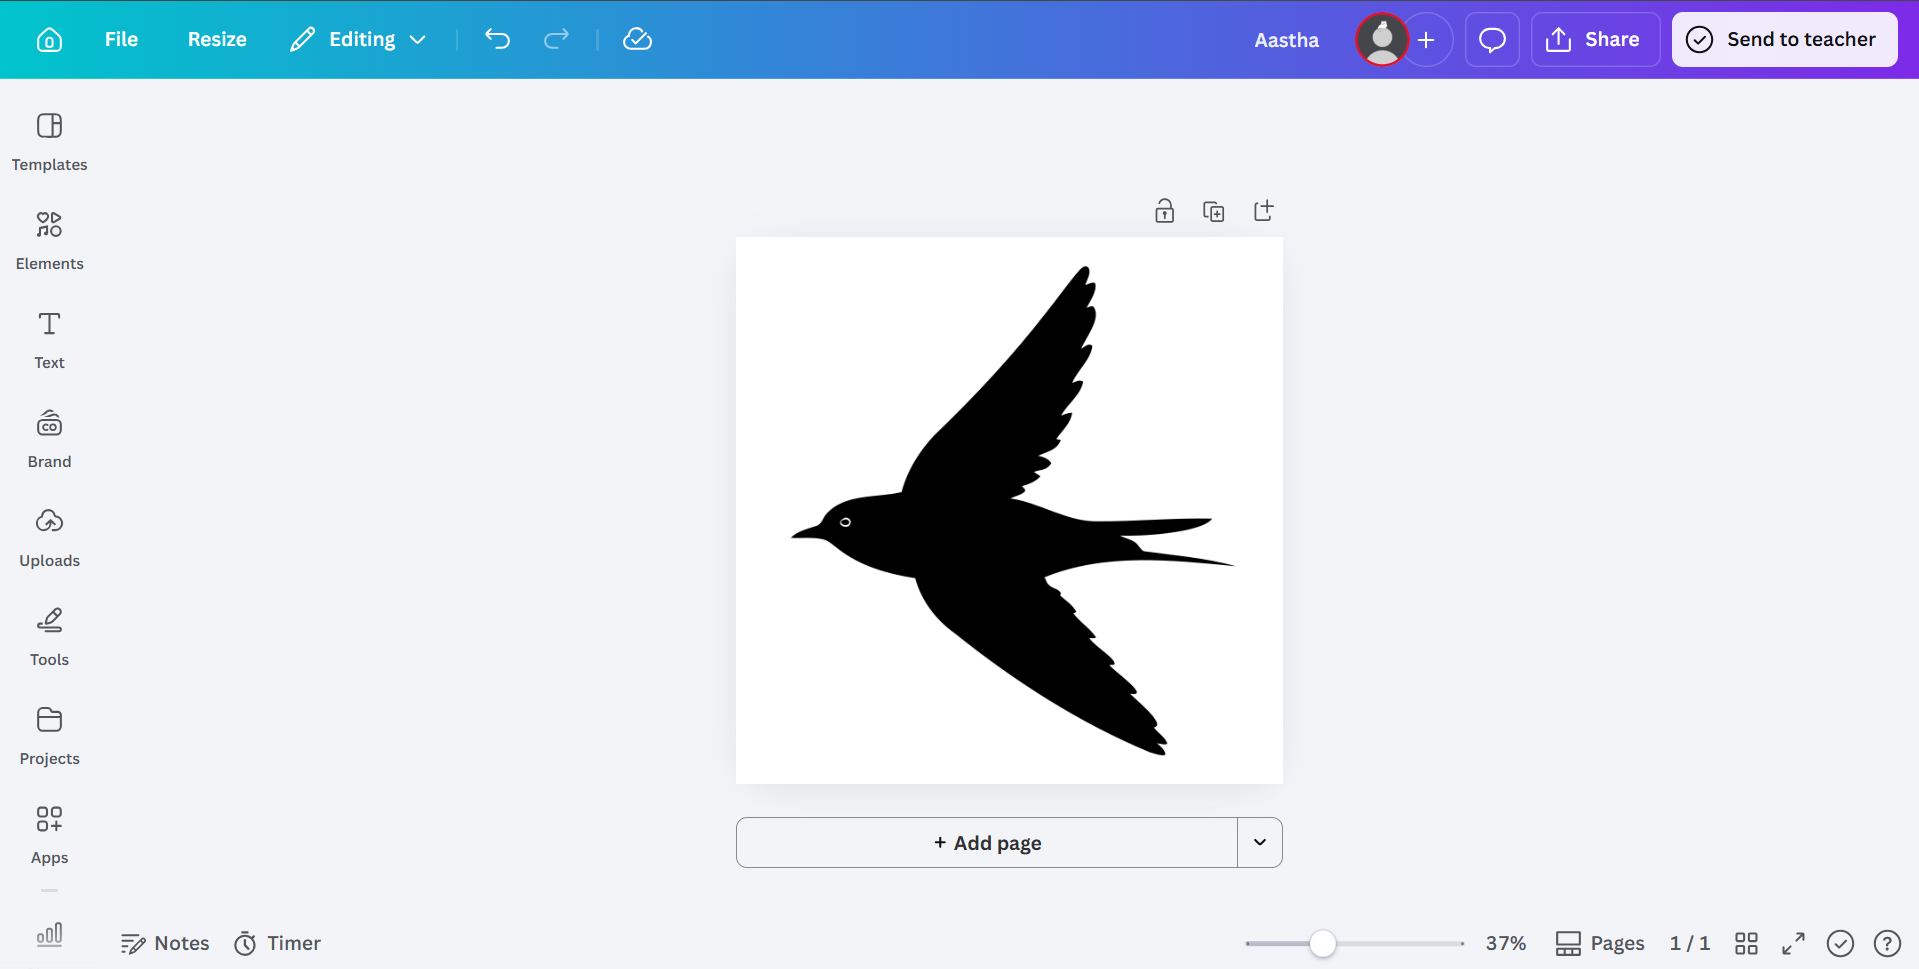Screen dimensions: 1919x969
Task: Add a new page via top icon
Action: coord(1263,211)
